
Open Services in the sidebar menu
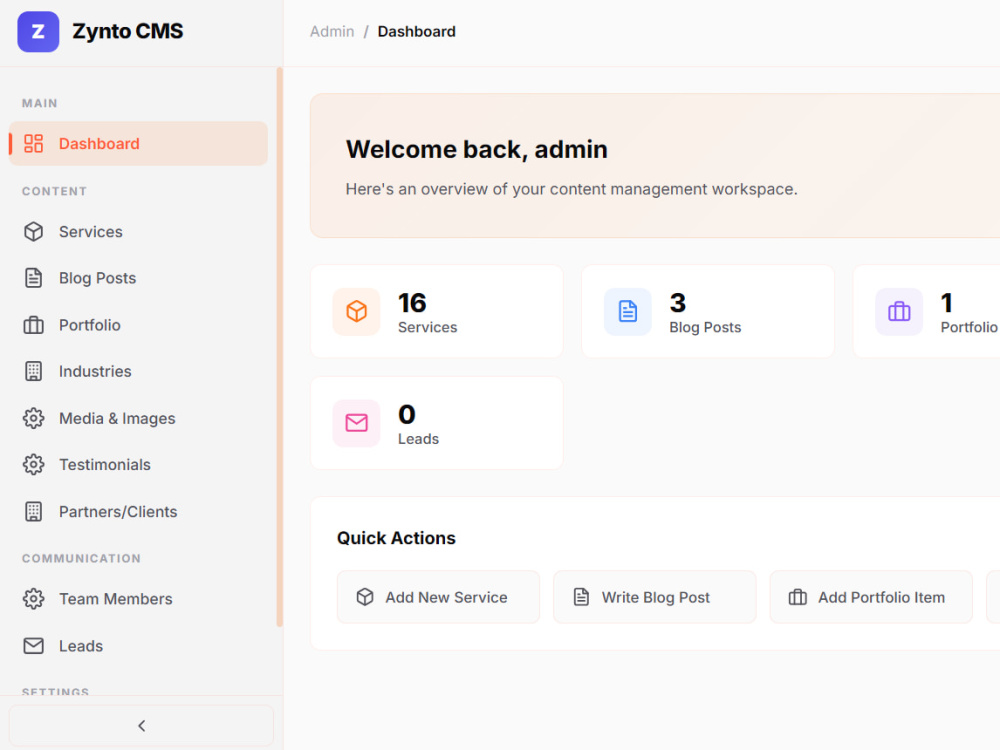(138, 232)
